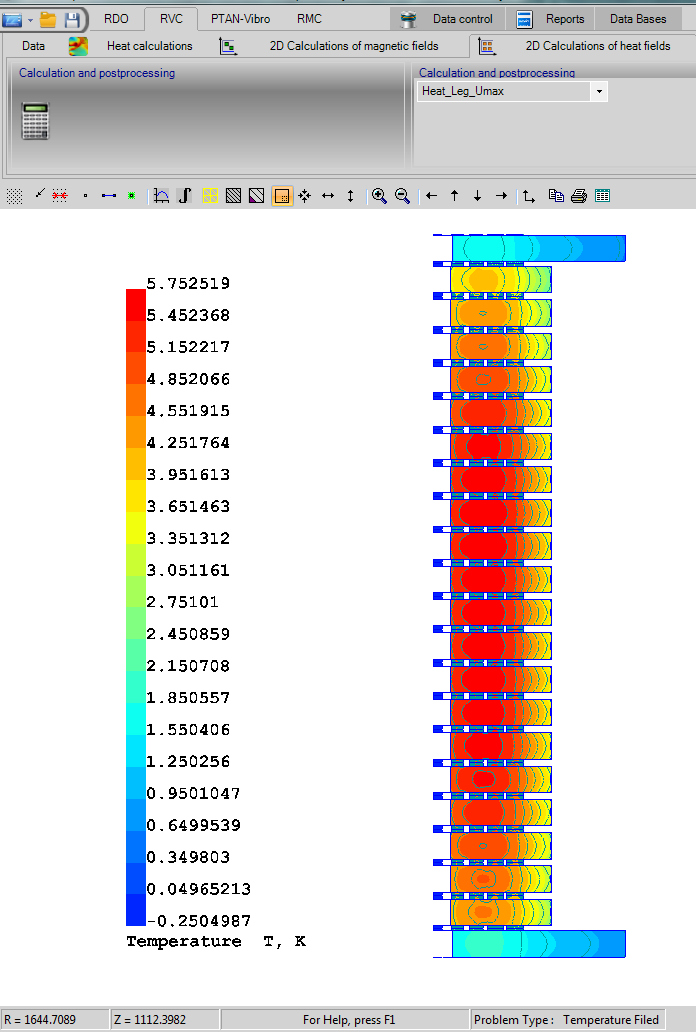This screenshot has height=1032, width=696.
Task: Click the curve plot graph tool
Action: (161, 195)
